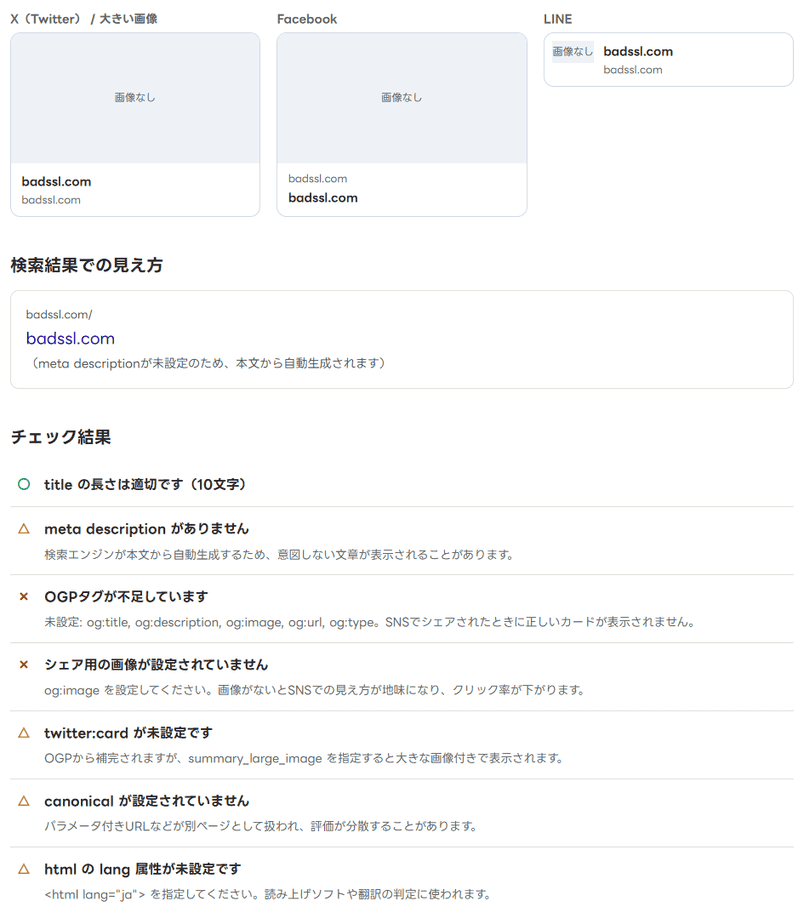Click the gray badssl.com domain in Facebook card

[318, 179]
